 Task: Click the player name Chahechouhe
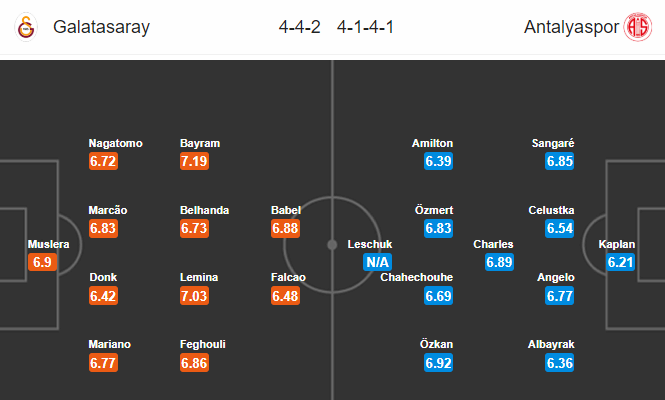[416, 277]
